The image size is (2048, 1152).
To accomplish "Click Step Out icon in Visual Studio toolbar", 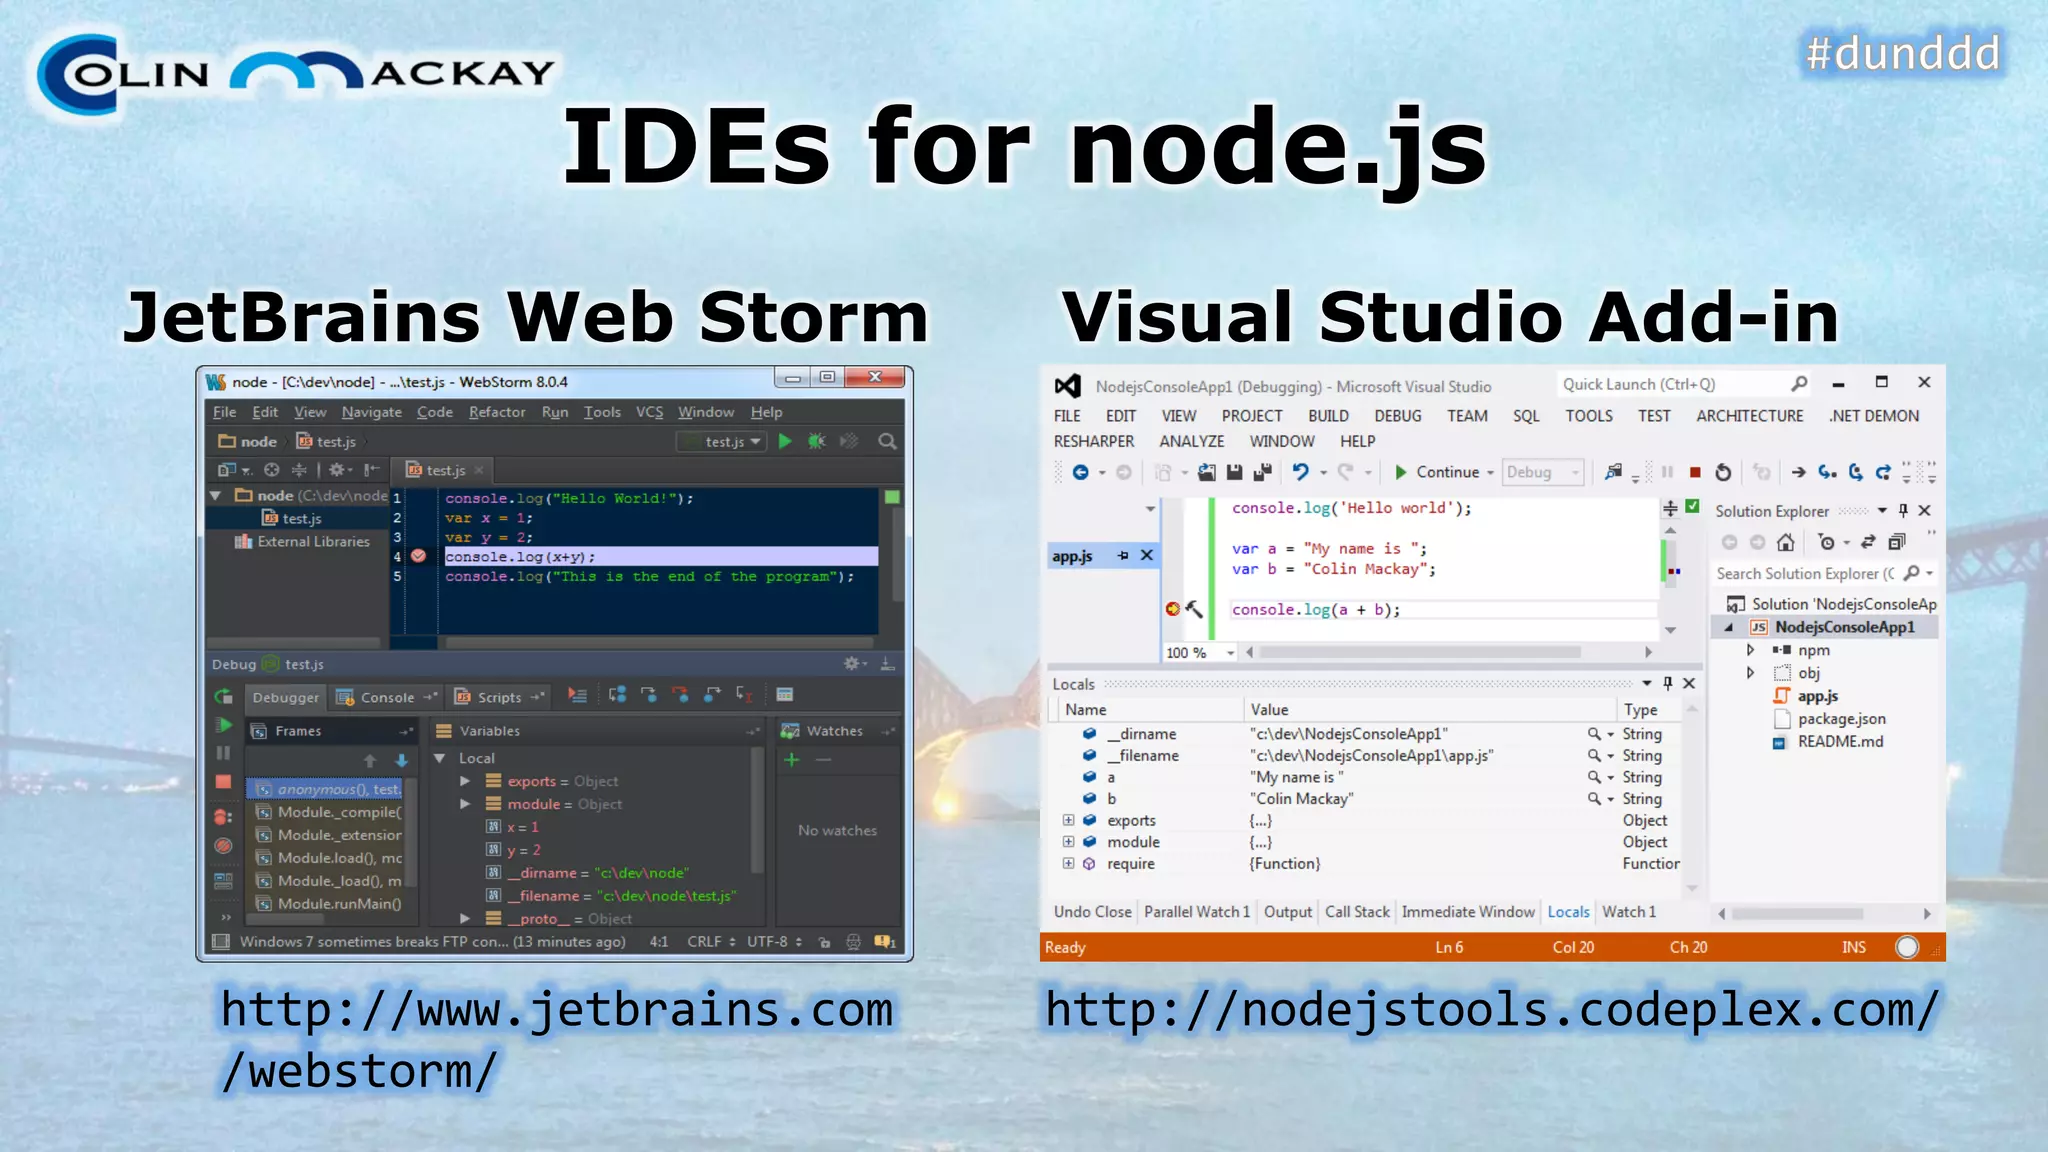I will coord(1884,472).
